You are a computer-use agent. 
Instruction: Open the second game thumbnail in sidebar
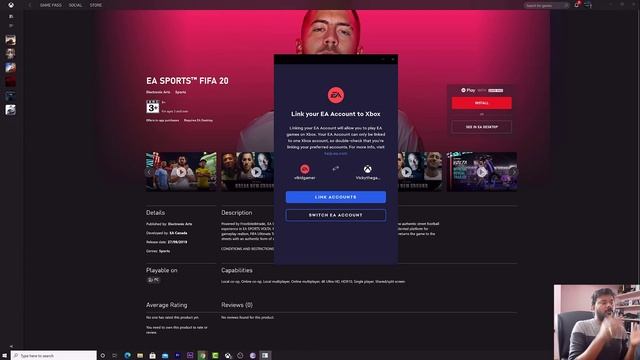click(x=11, y=53)
